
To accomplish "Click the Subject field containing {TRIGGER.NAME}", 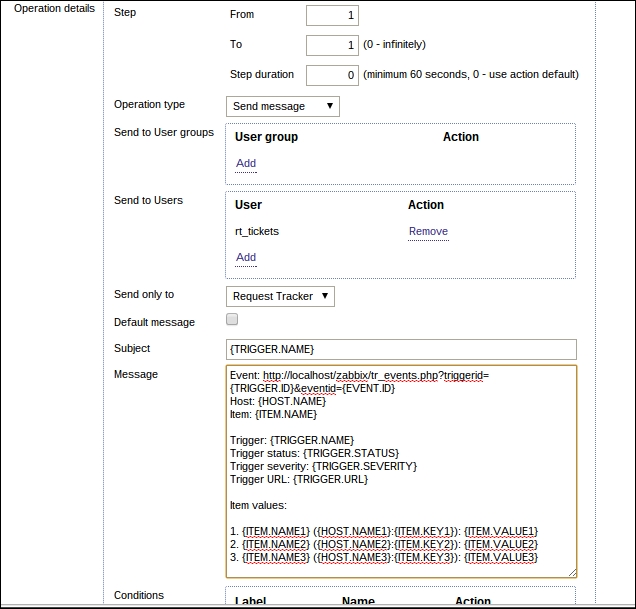I will [x=401, y=349].
